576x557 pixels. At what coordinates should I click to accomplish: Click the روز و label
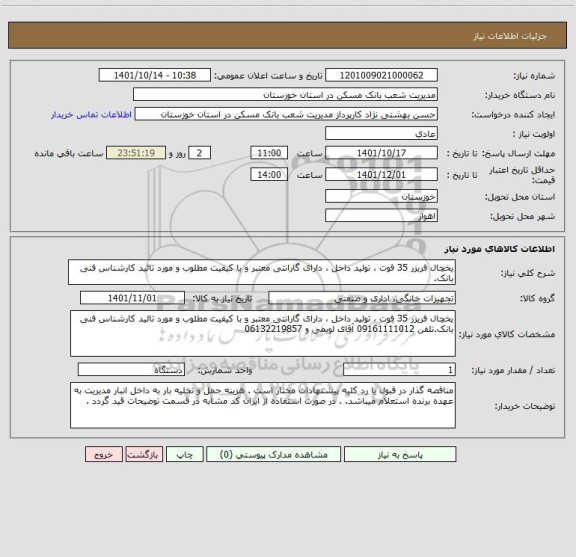[177, 153]
